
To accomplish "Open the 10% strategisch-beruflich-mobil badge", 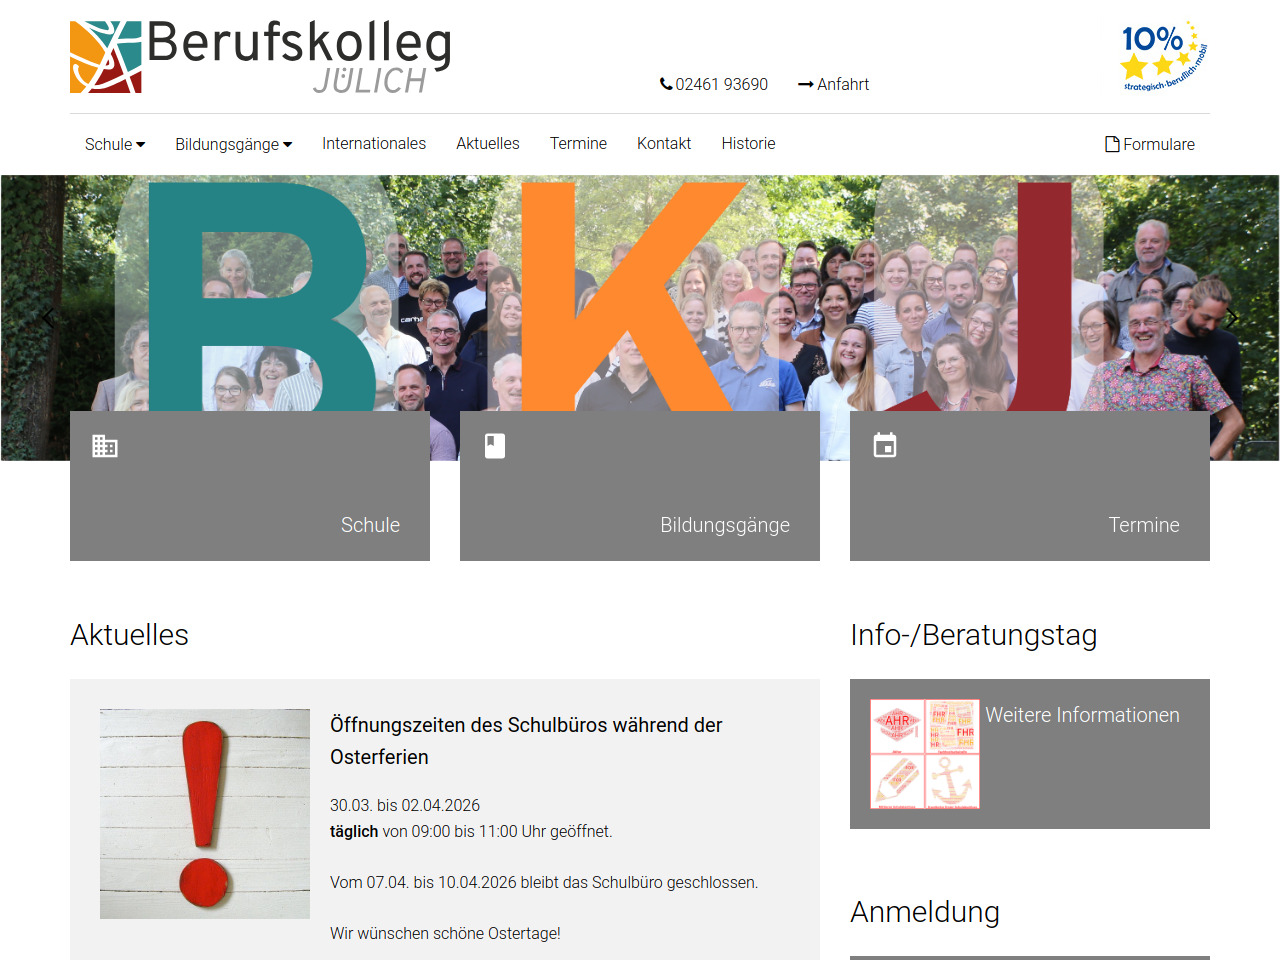I will pos(1164,56).
